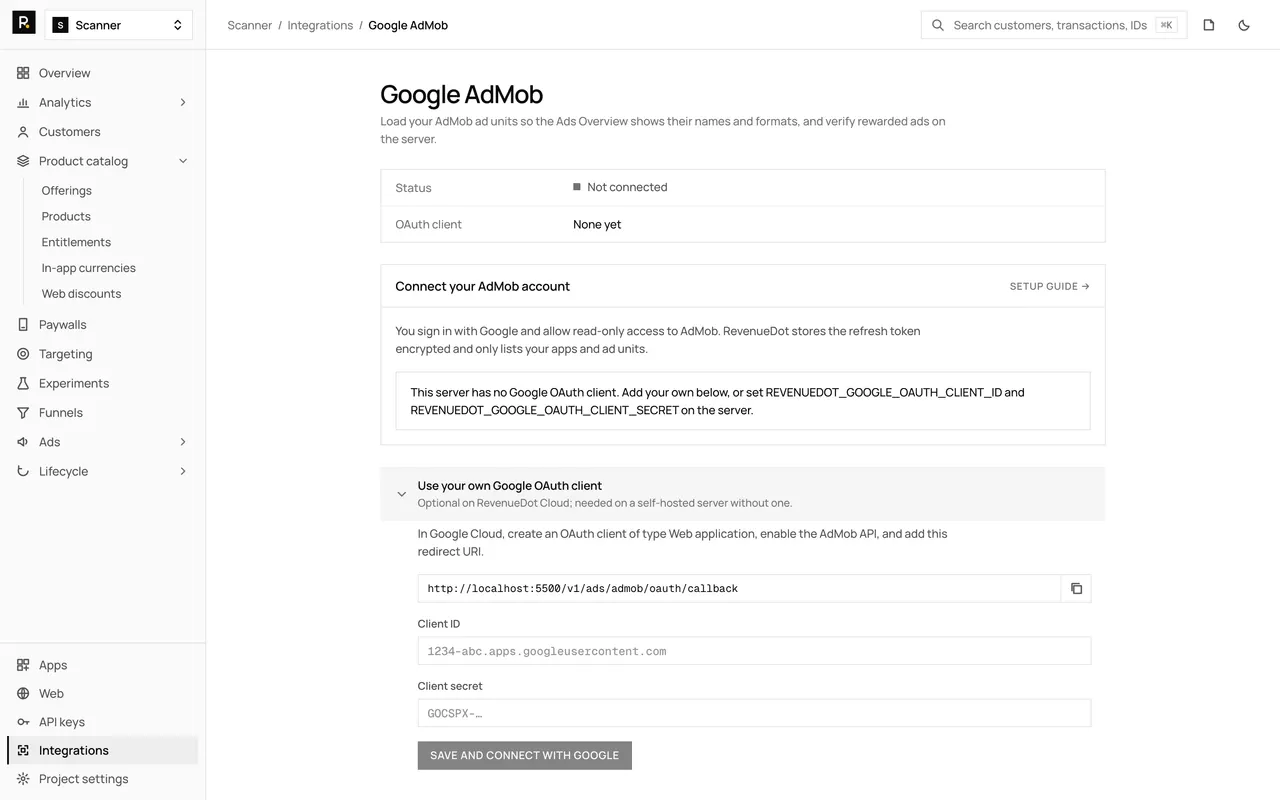Click the search customers and transactions box
Screen dimensions: 1280x800
(1054, 25)
